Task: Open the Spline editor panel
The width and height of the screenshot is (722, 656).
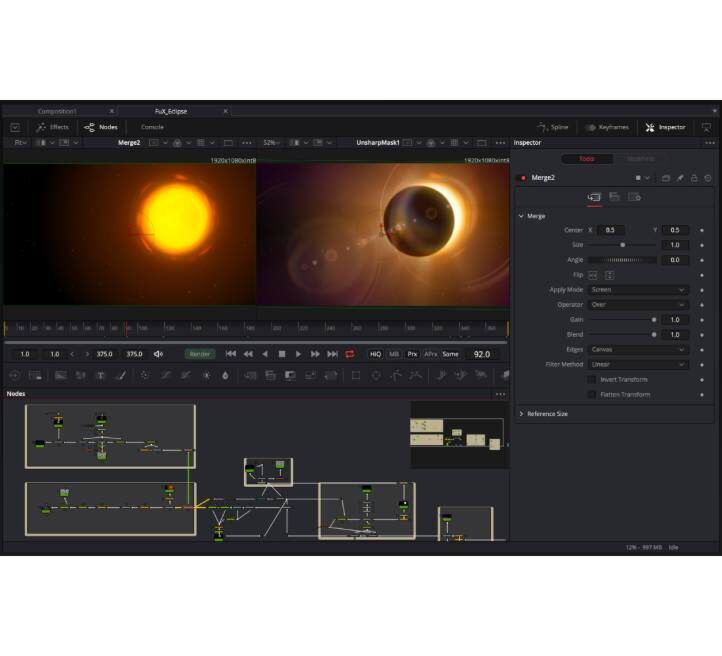Action: click(555, 127)
